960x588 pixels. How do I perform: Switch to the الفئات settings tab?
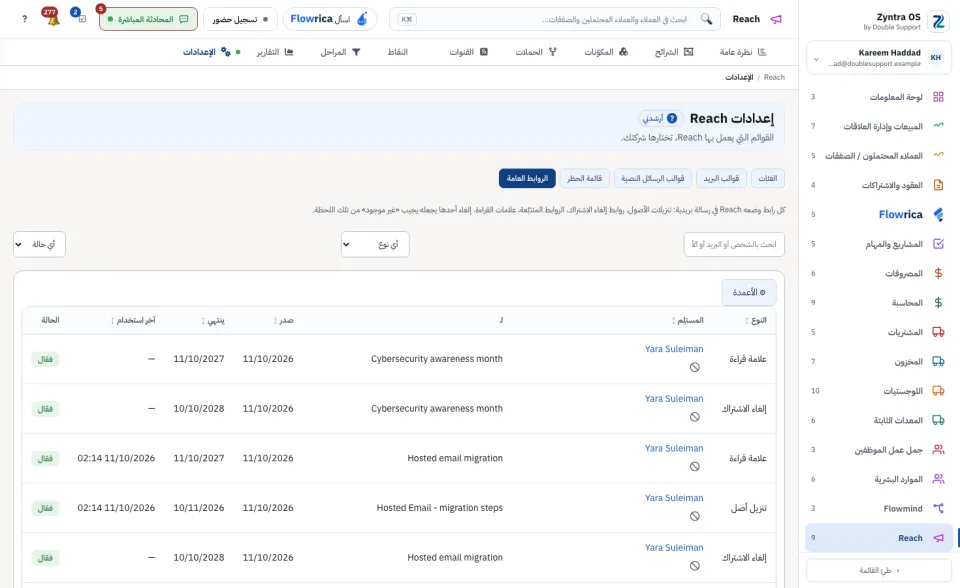pyautogui.click(x=768, y=178)
